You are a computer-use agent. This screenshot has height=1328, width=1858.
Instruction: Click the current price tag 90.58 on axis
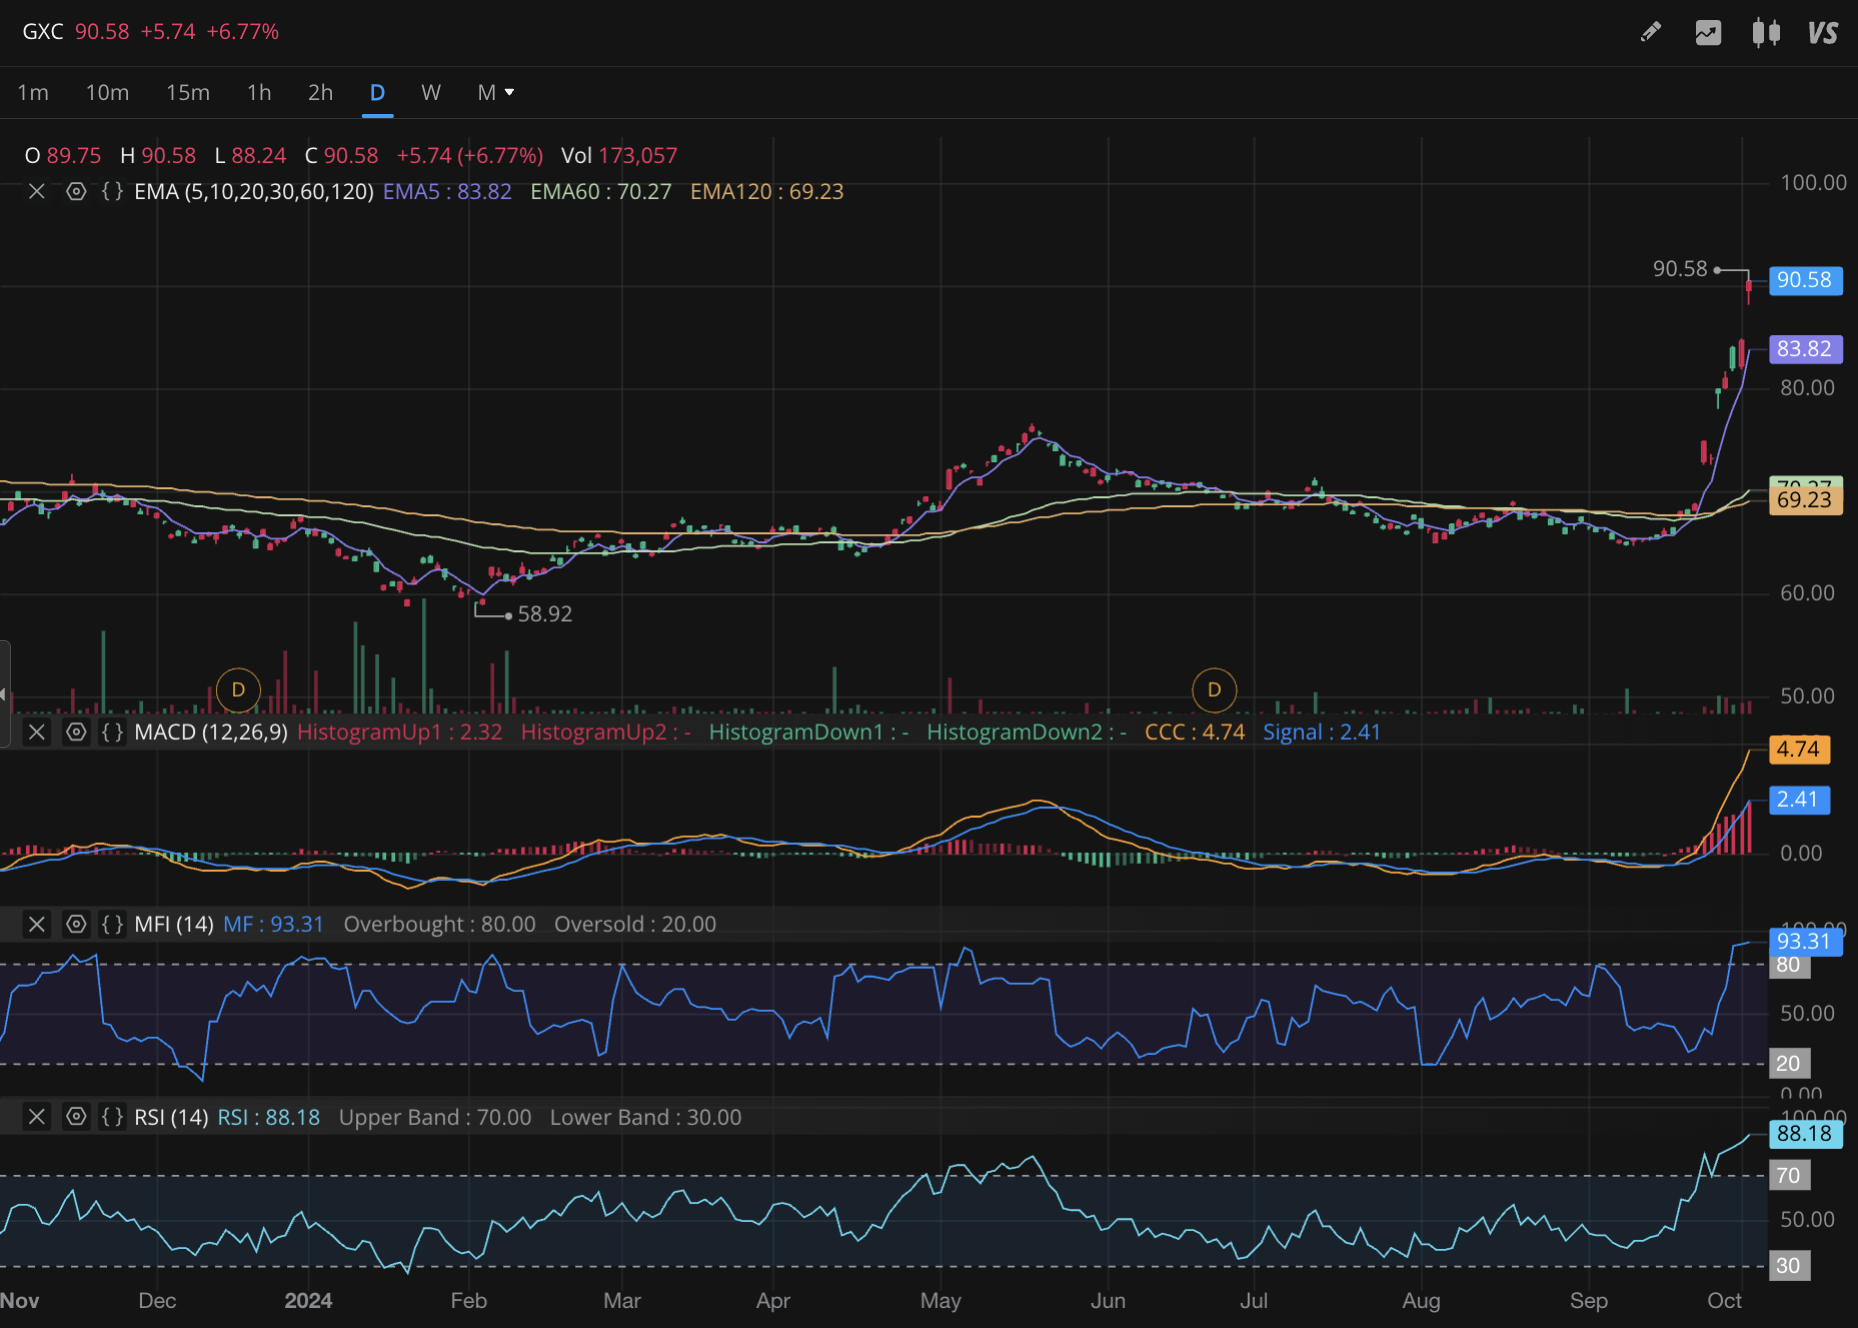click(1805, 280)
